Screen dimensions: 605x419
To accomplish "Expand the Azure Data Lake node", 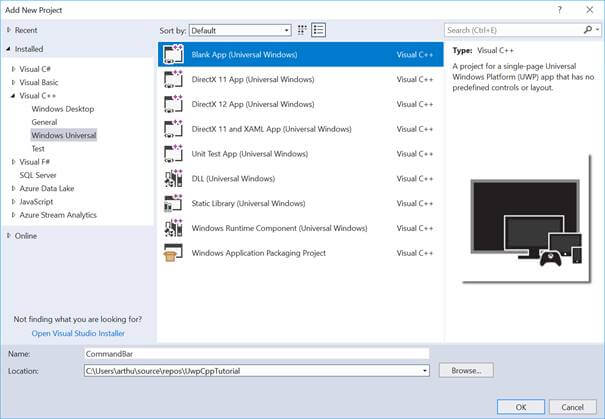I will click(14, 188).
